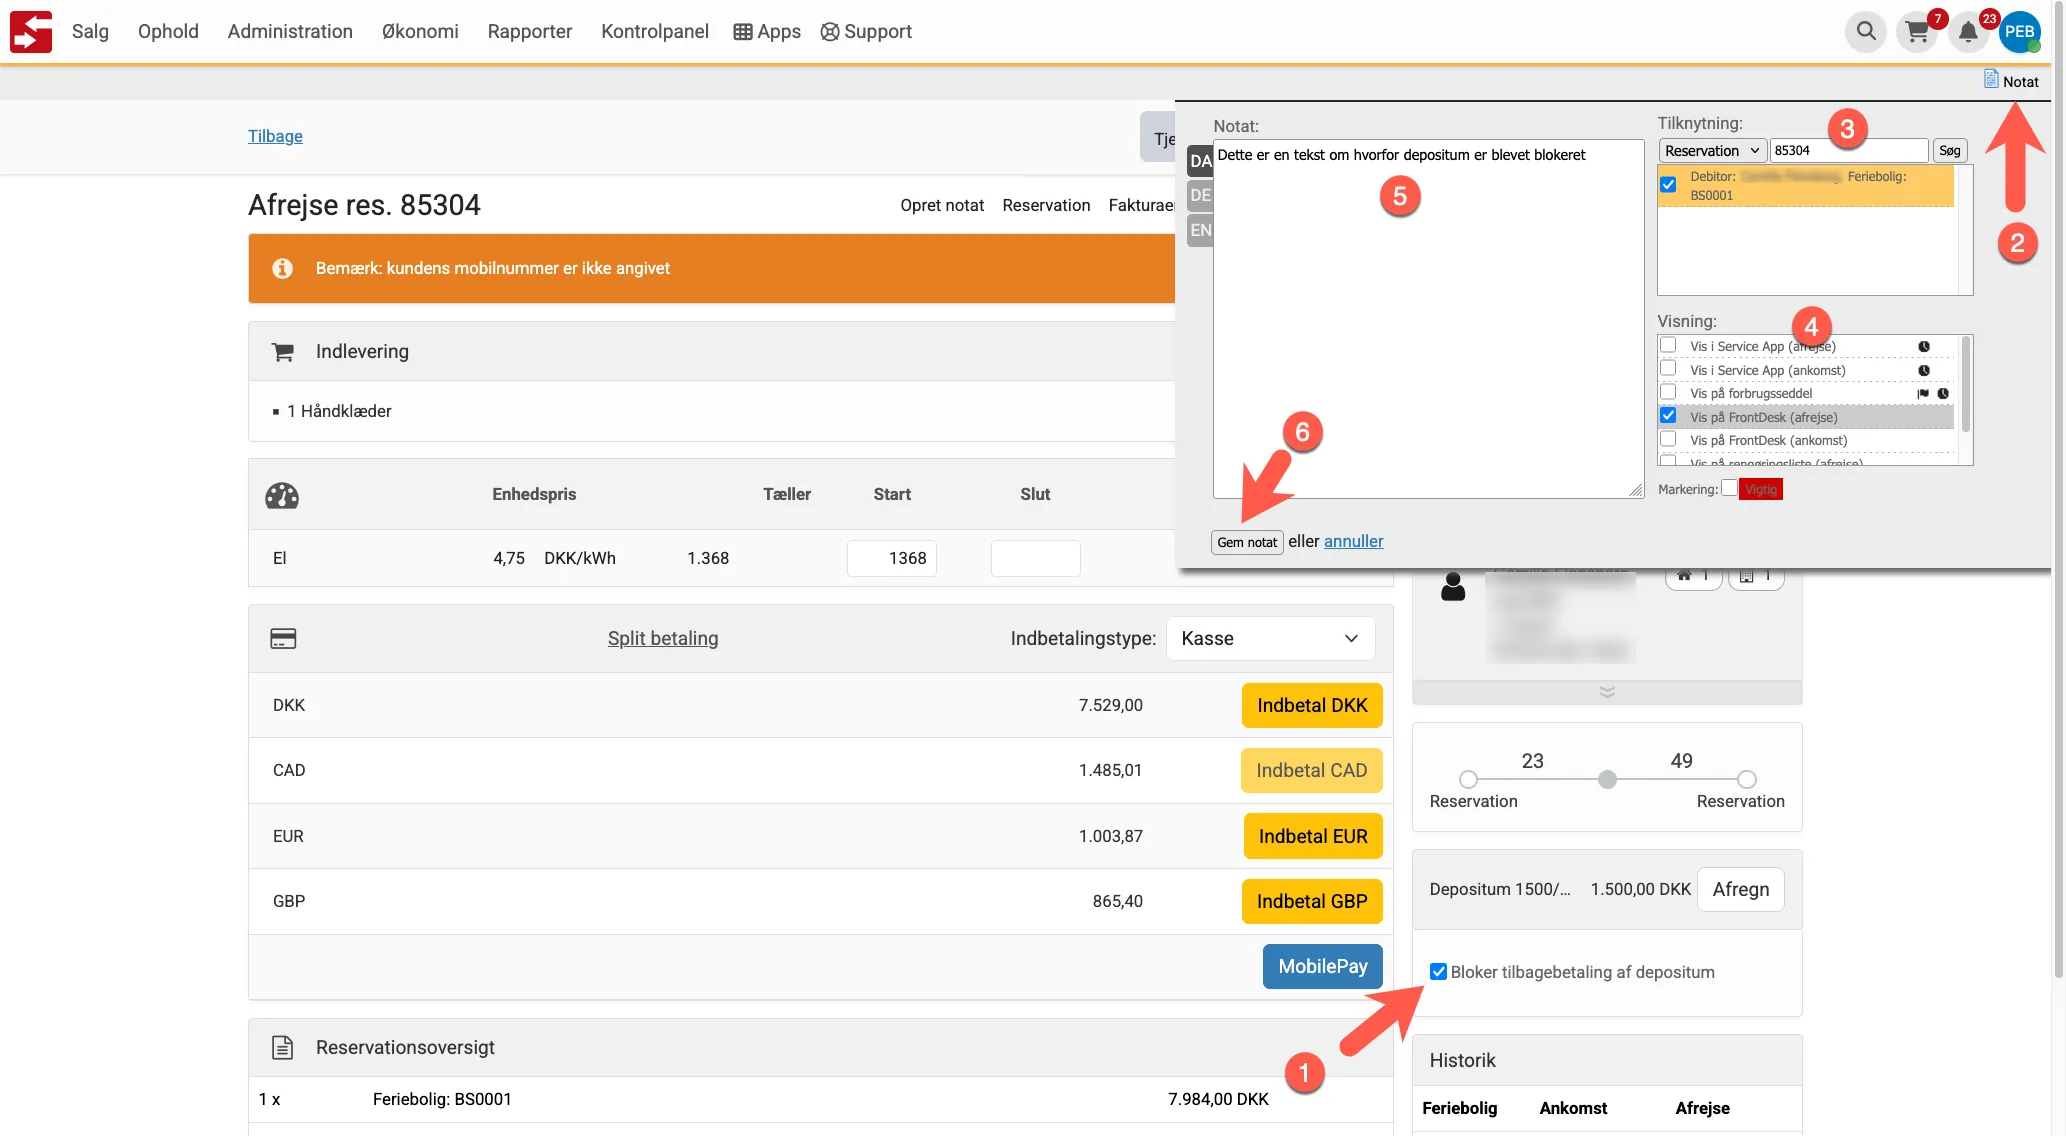Click the El Slut input field
This screenshot has height=1136, width=2066.
[1035, 558]
